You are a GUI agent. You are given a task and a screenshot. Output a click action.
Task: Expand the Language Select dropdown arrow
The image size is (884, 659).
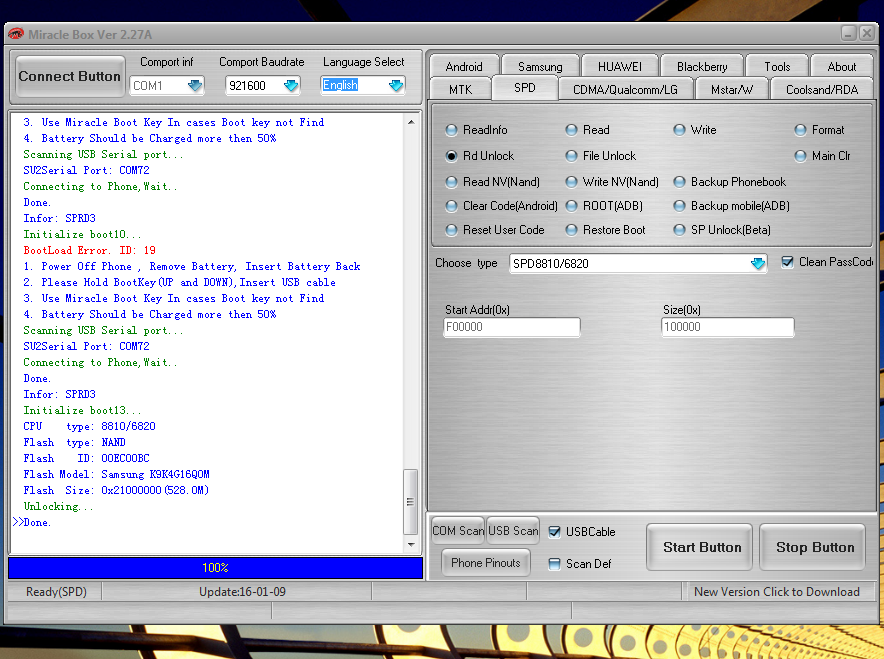pos(396,85)
